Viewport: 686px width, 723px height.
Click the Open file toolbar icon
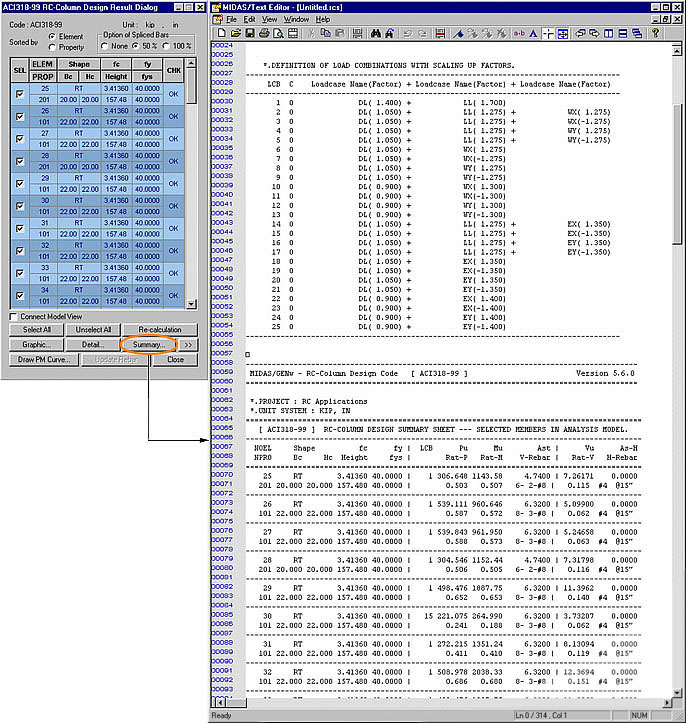(x=235, y=33)
